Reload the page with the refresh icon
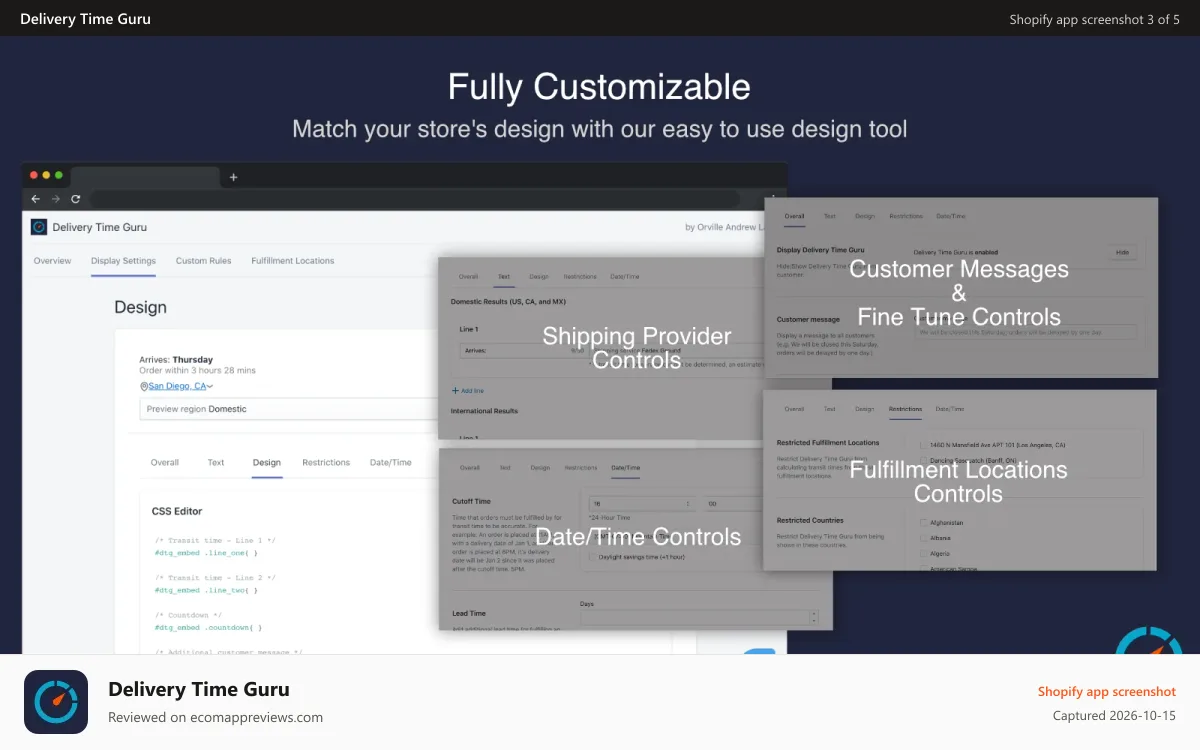The width and height of the screenshot is (1200, 750). [x=75, y=199]
